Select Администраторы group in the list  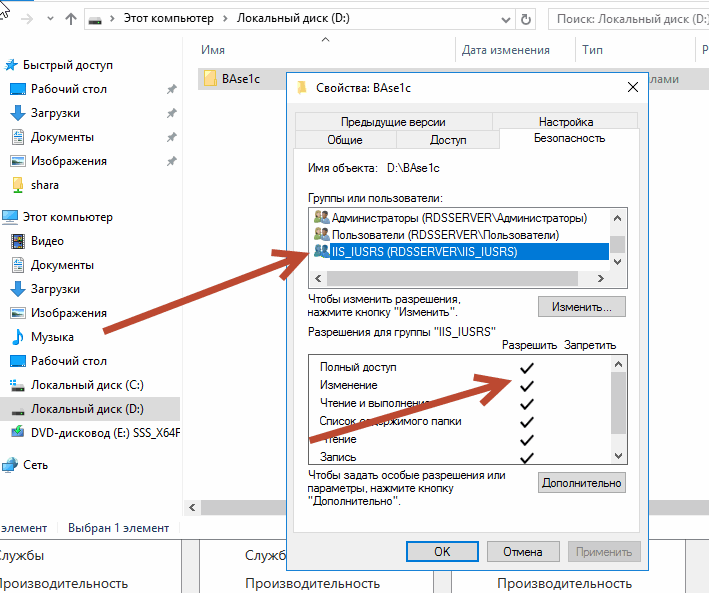tap(459, 217)
